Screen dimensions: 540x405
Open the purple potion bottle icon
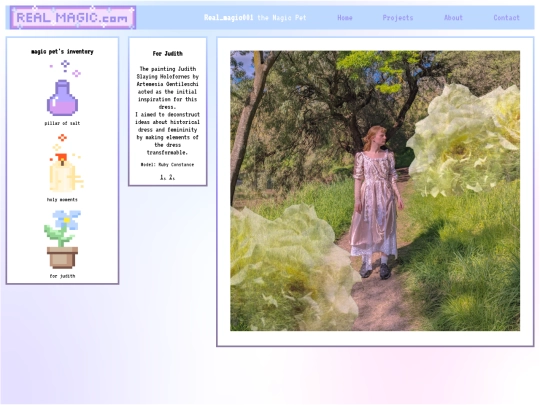(x=63, y=88)
